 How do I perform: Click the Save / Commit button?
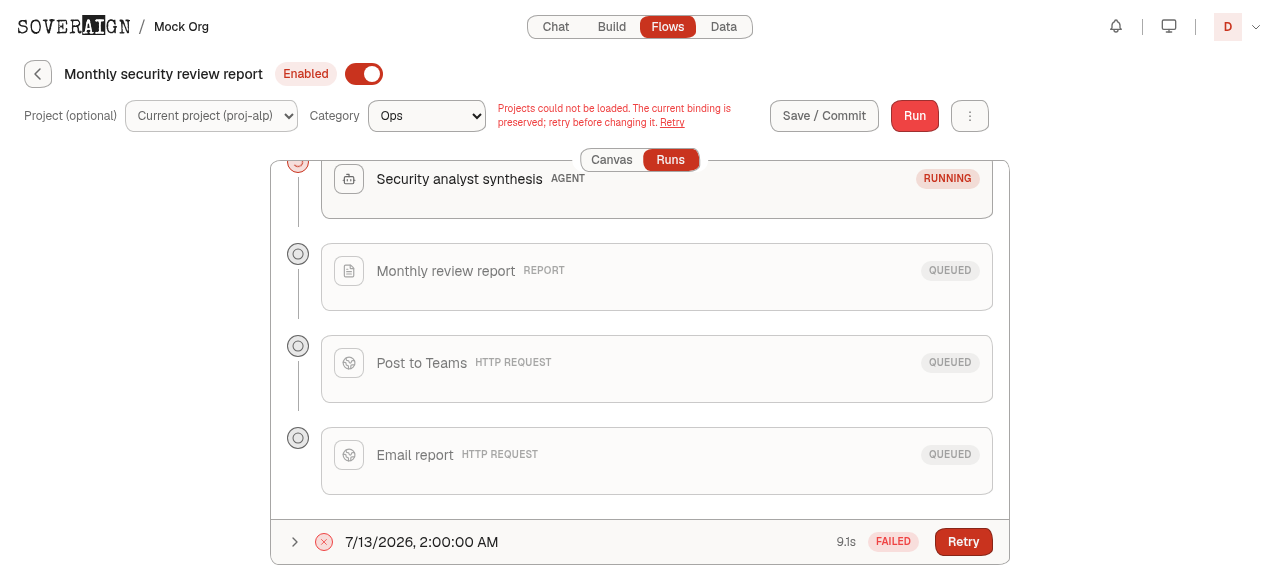click(x=824, y=116)
